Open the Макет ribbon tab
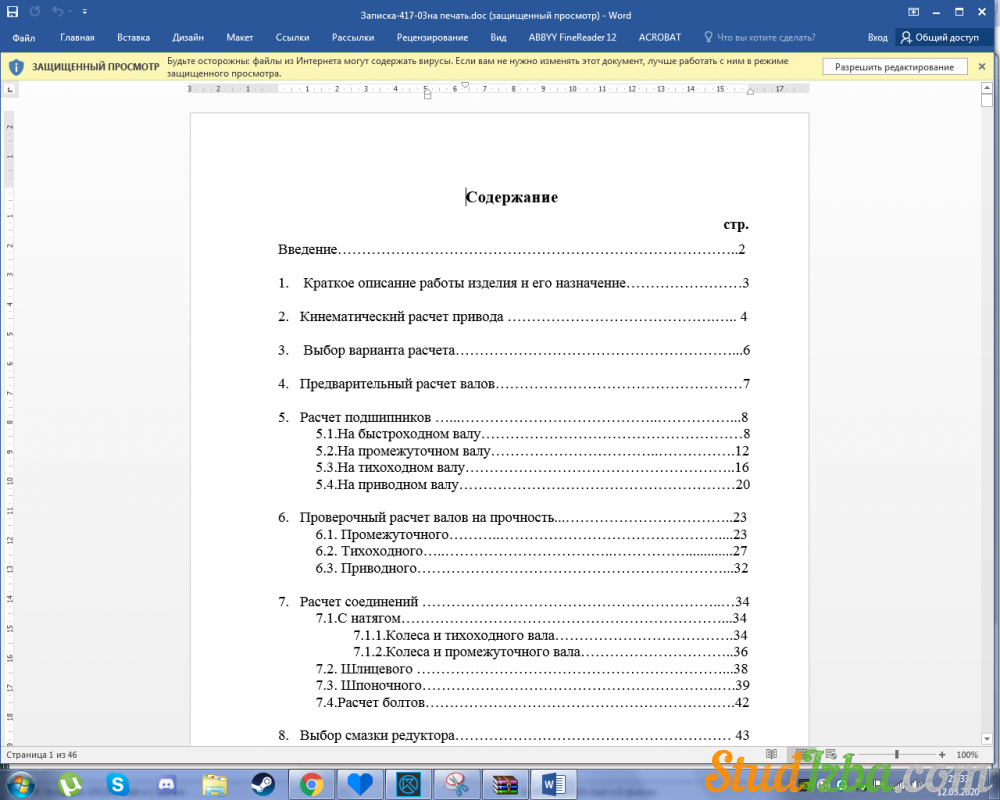This screenshot has height=800, width=1000. (240, 38)
